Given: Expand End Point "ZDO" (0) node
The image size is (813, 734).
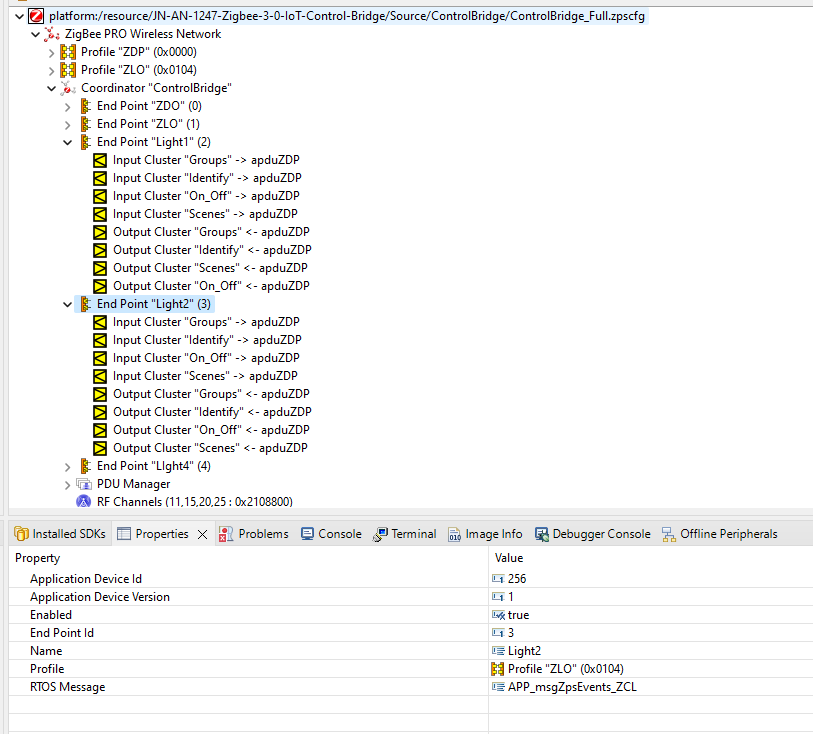Looking at the screenshot, I should (x=67, y=107).
